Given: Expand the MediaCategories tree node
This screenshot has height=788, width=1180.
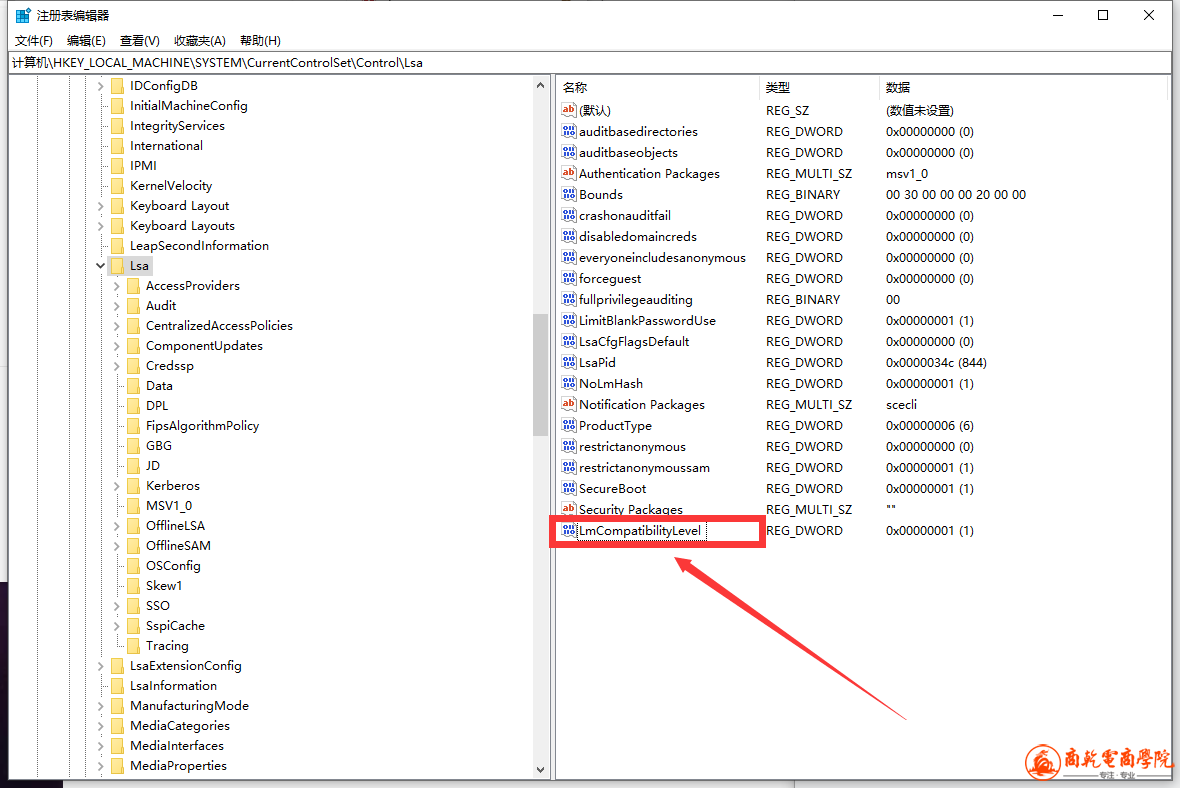Looking at the screenshot, I should pyautogui.click(x=100, y=726).
